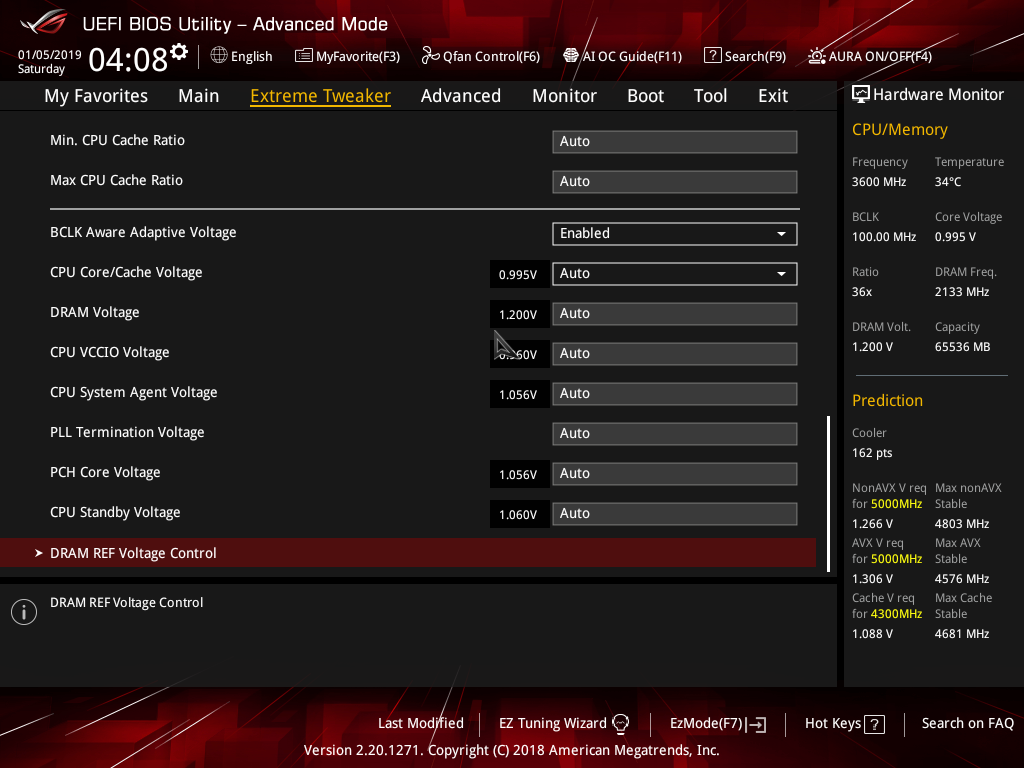Switch to EzMode via F7 button

click(717, 722)
